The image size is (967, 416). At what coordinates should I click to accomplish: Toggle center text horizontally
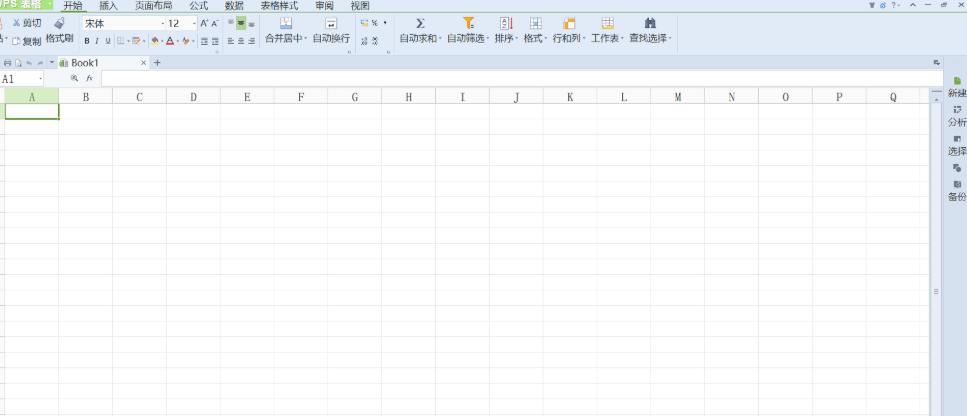[241, 41]
